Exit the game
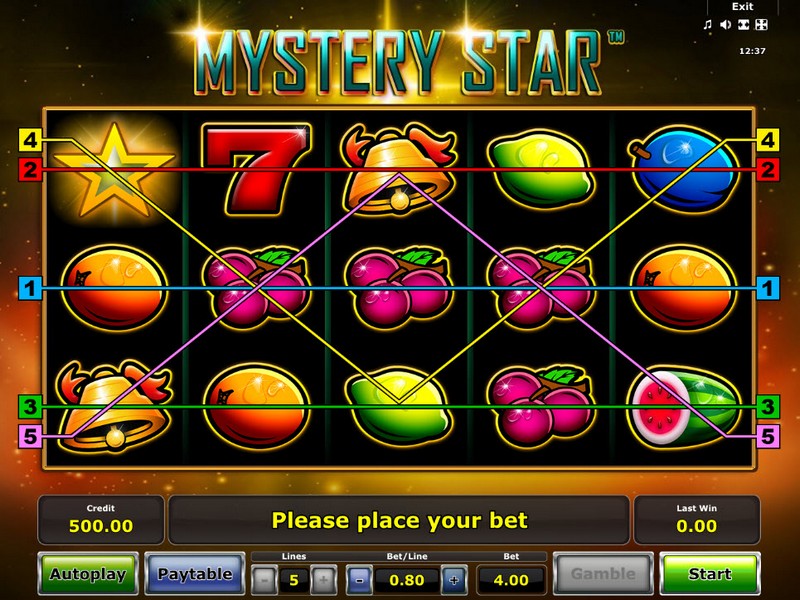800x600 pixels. pos(742,7)
